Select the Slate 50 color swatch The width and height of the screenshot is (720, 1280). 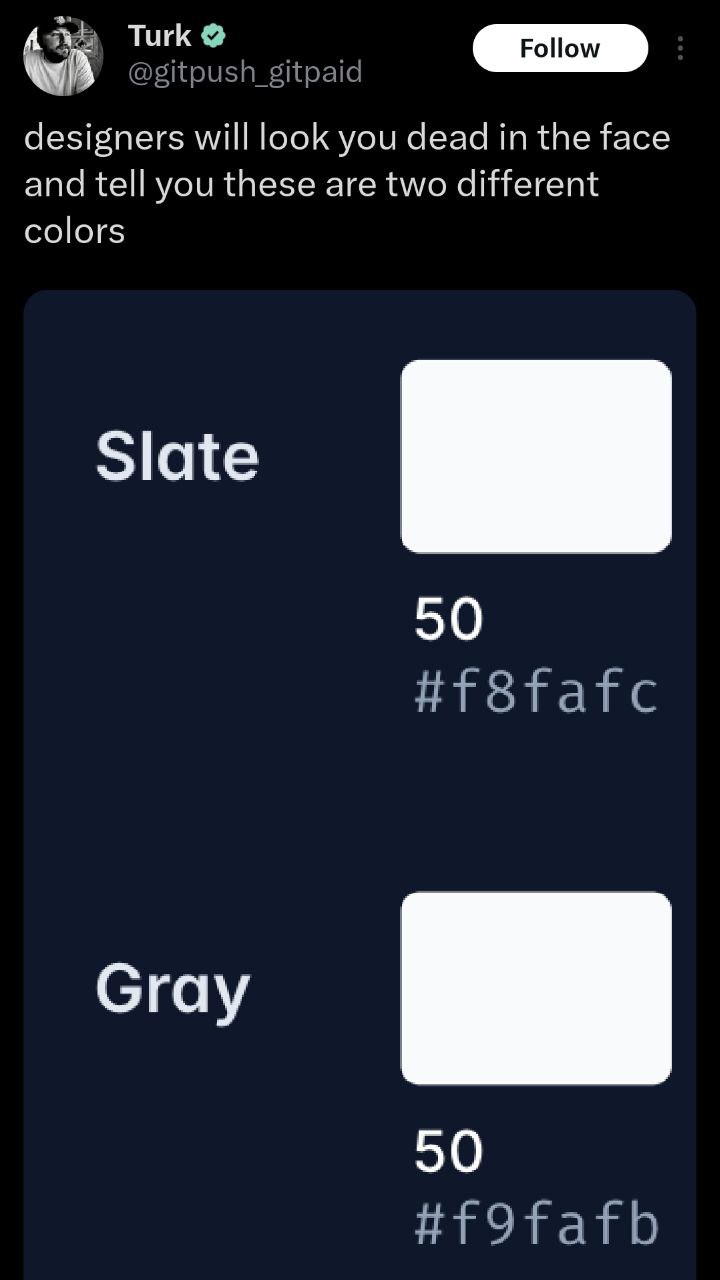(536, 456)
